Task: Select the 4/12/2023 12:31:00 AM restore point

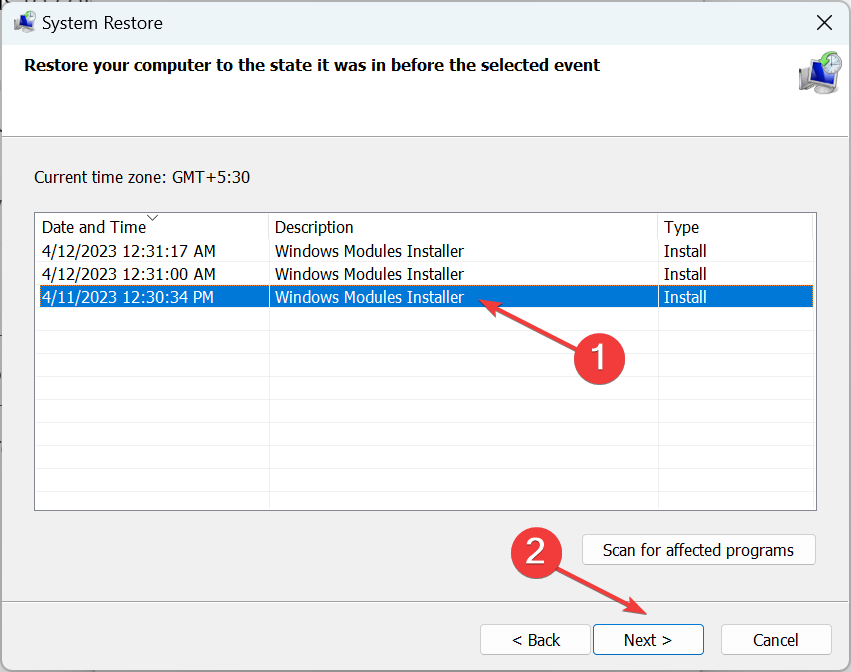Action: 129,274
